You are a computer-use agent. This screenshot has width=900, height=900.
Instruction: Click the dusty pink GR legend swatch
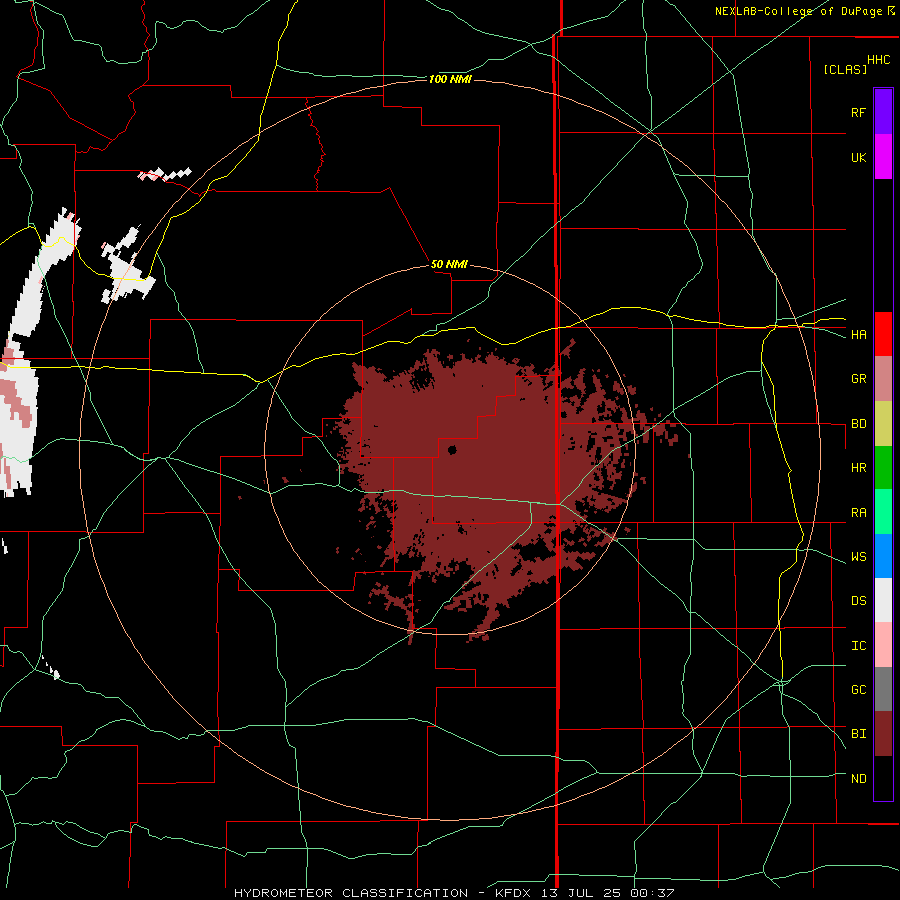[883, 378]
